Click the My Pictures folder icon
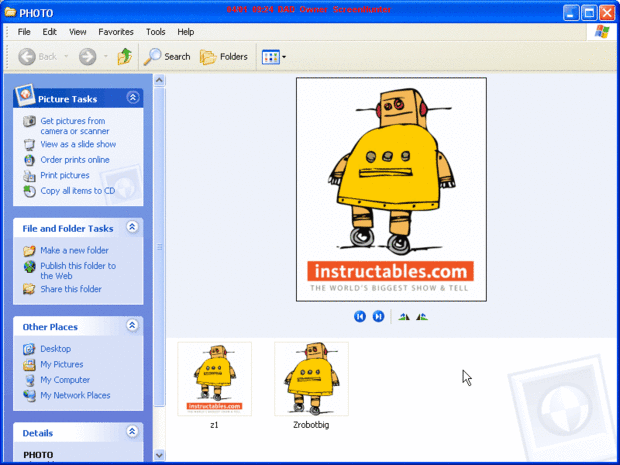This screenshot has height=465, width=620. pos(29,365)
